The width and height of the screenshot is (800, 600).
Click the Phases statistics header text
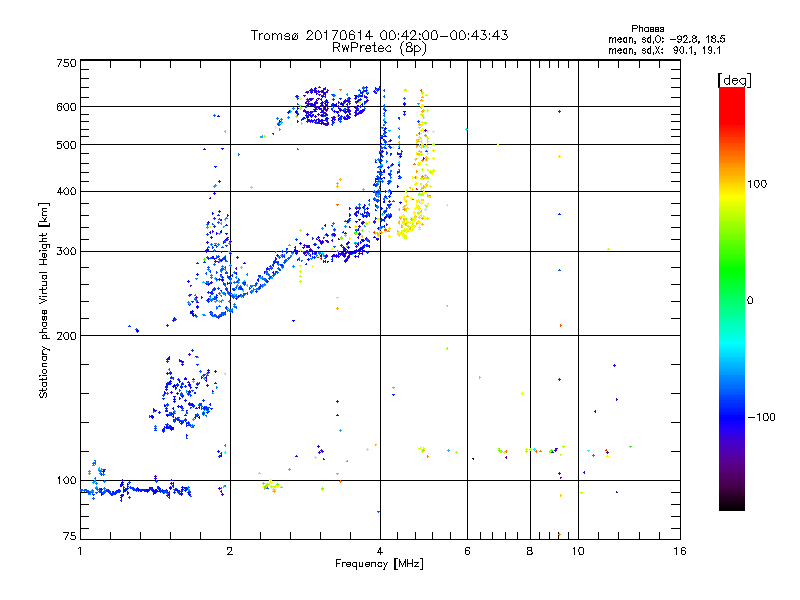(x=647, y=29)
